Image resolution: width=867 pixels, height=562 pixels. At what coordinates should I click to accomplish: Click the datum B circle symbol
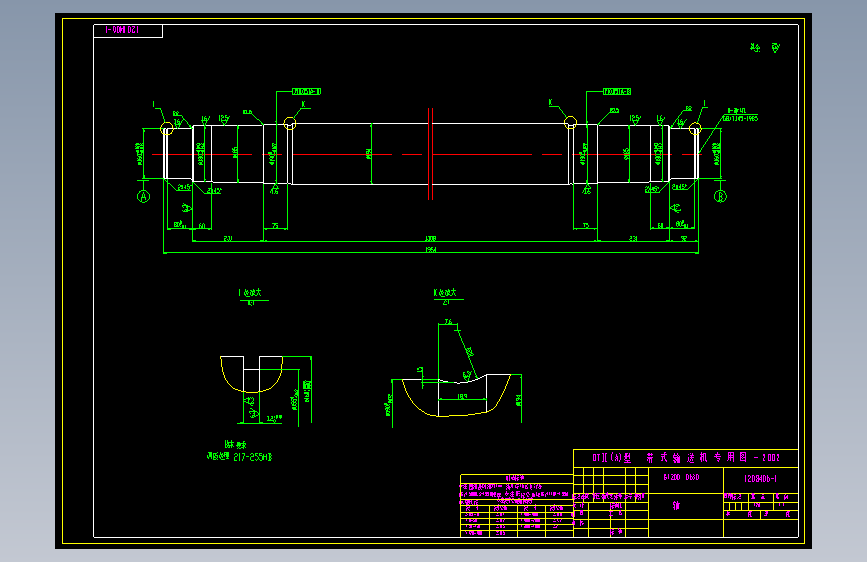point(720,196)
